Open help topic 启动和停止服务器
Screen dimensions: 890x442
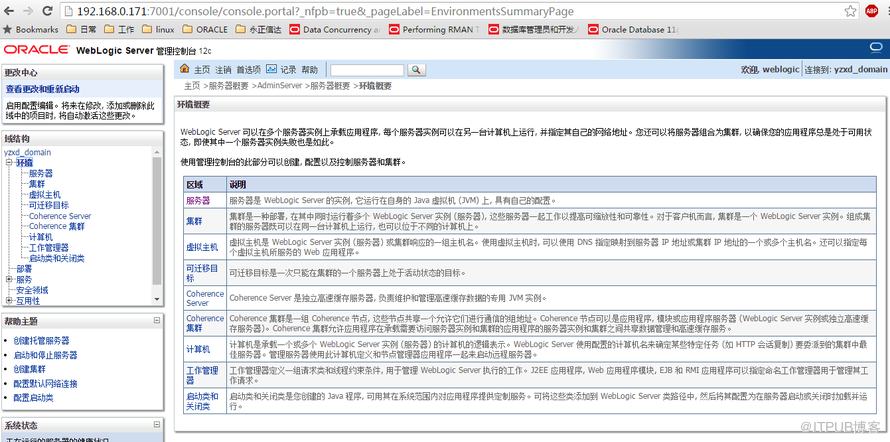point(45,355)
